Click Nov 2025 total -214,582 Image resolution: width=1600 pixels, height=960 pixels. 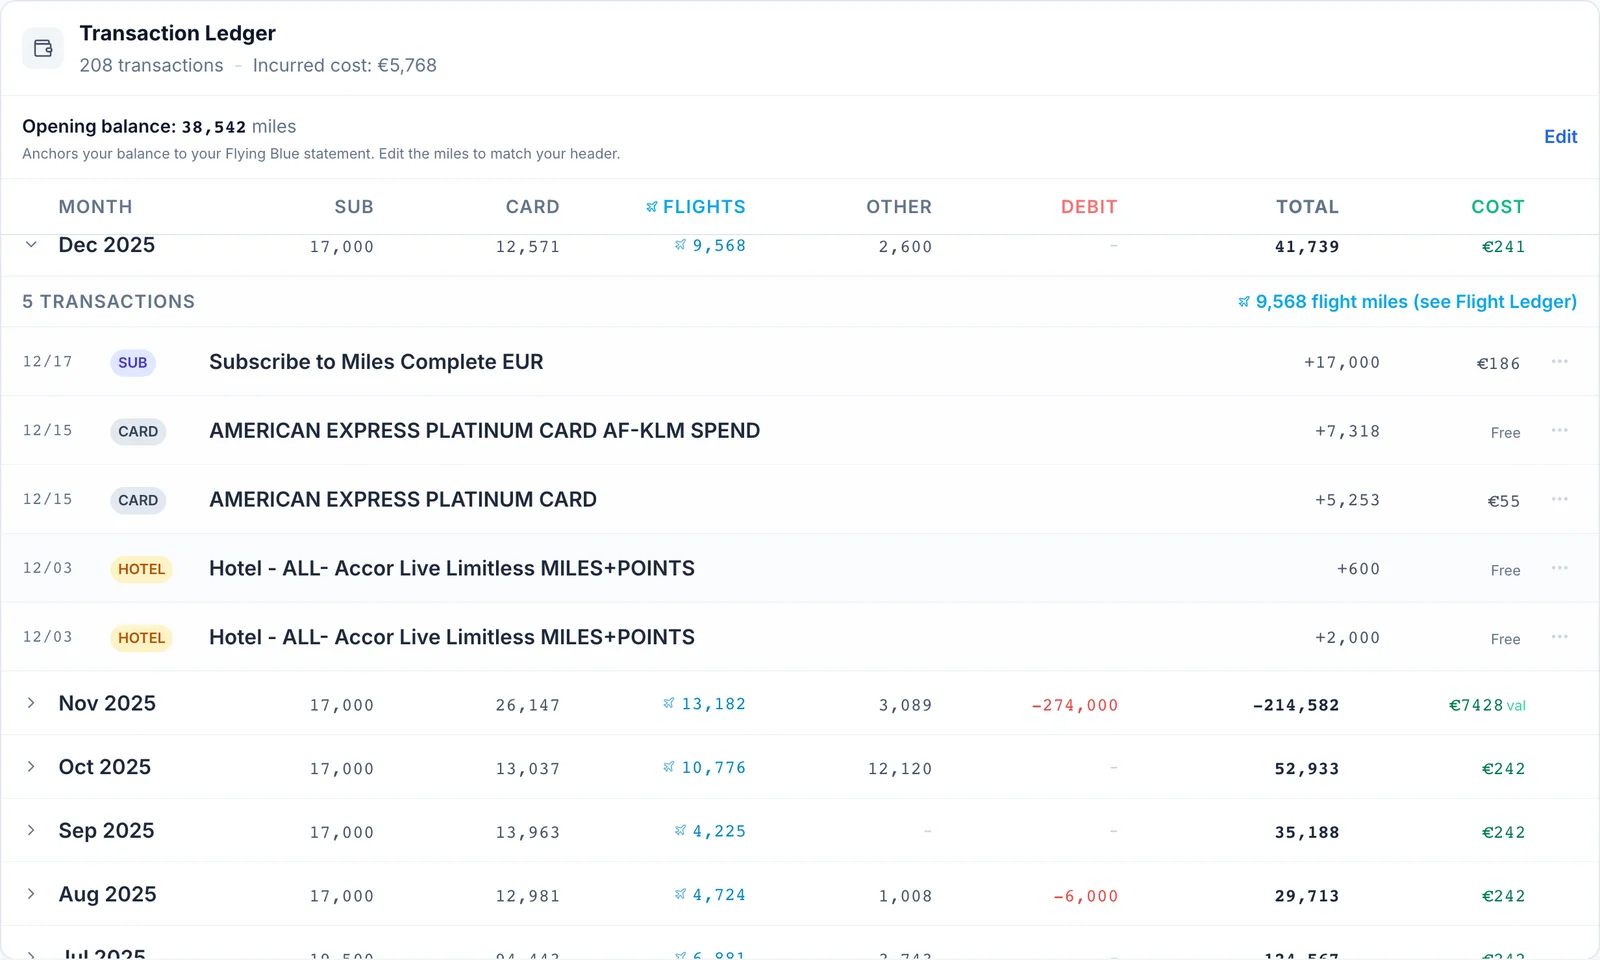1296,705
